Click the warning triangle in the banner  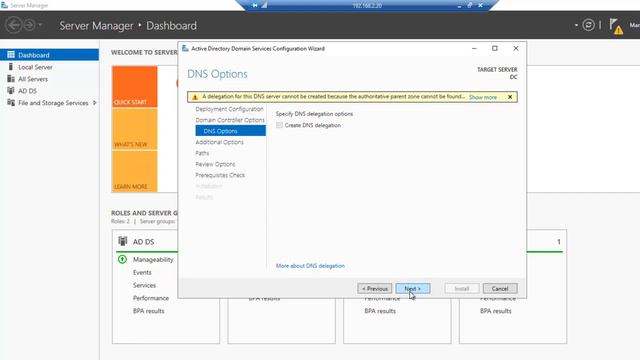tap(195, 97)
